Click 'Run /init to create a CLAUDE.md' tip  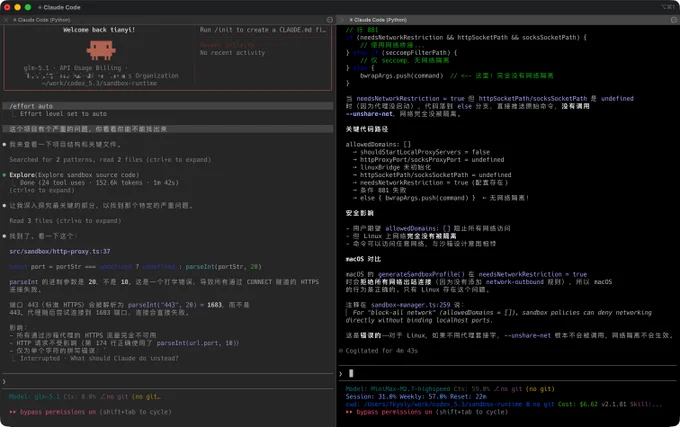pyautogui.click(x=263, y=30)
